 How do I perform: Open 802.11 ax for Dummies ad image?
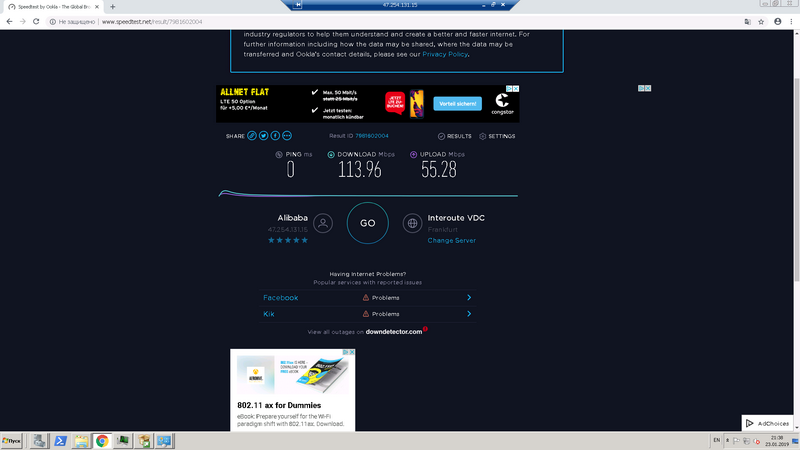tap(292, 374)
